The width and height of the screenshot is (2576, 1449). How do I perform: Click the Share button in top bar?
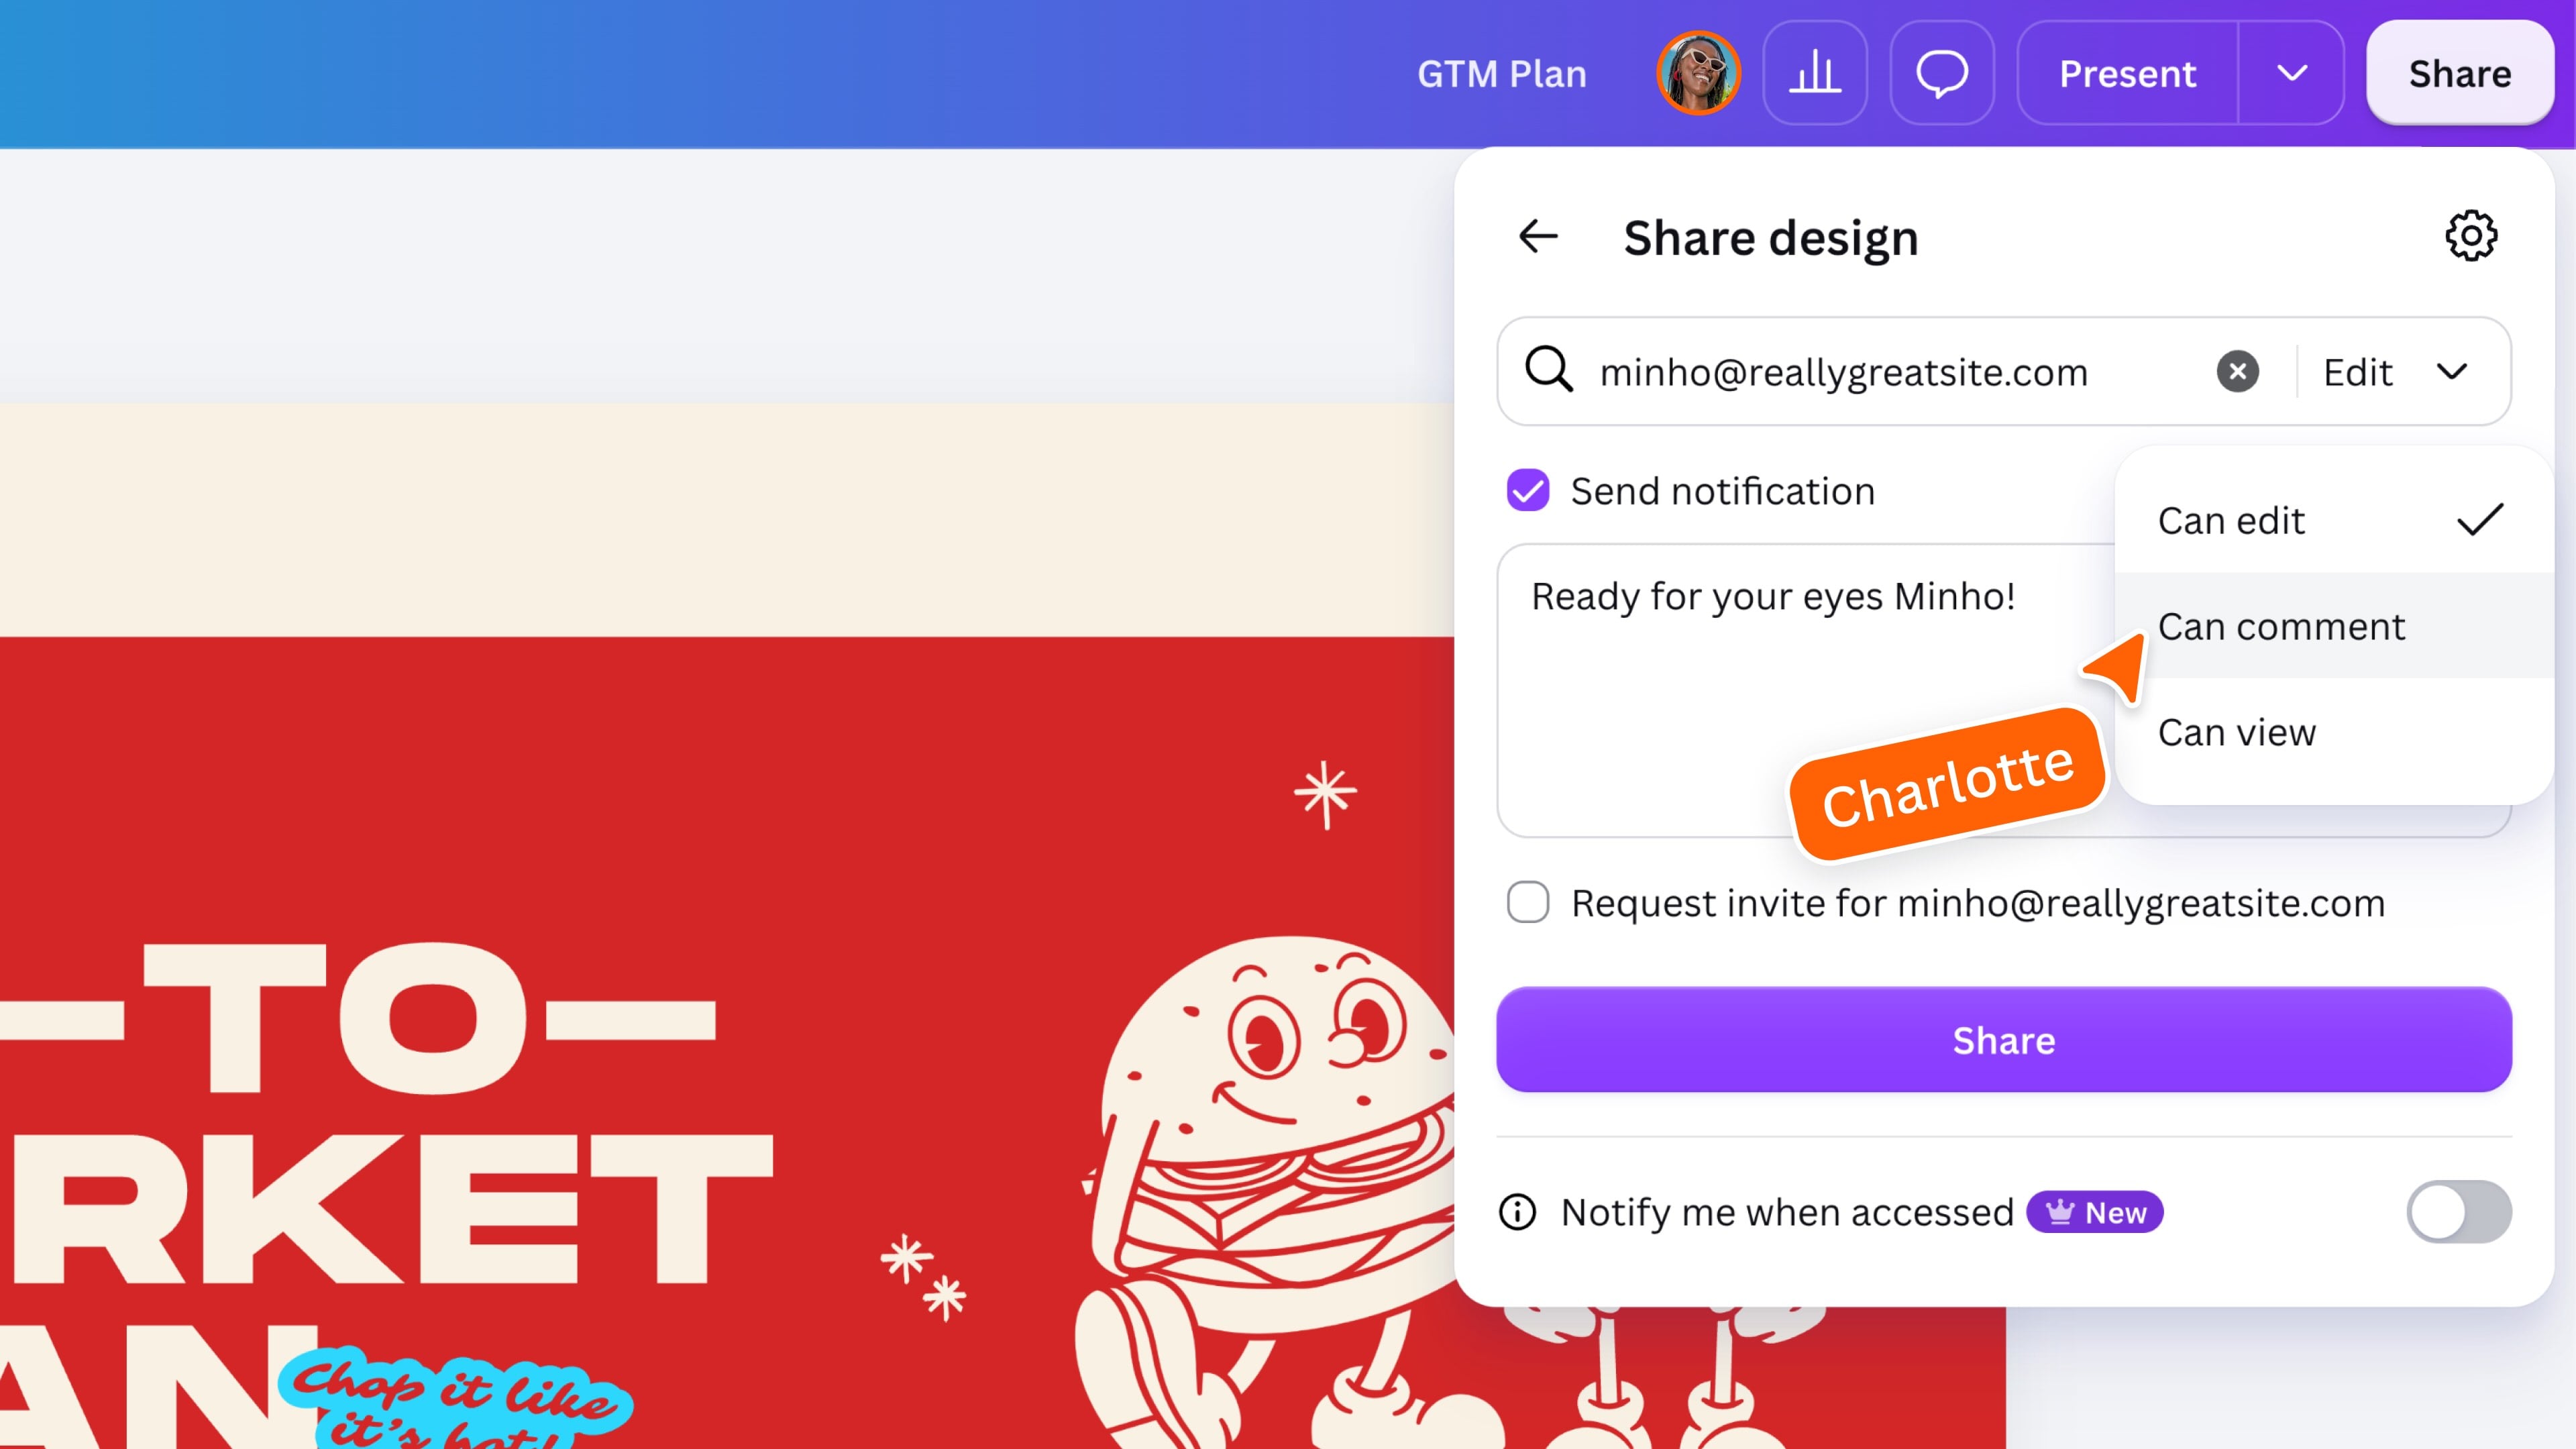2460,73
